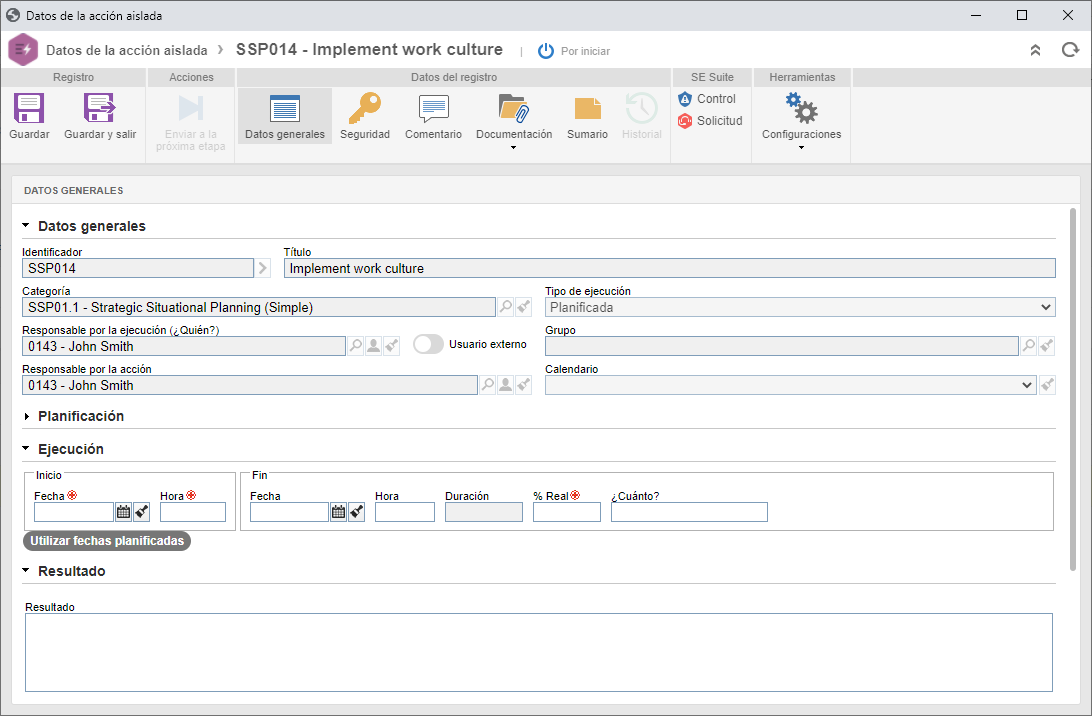The image size is (1092, 716).
Task: Search Grupo with magnifier icon
Action: tap(1028, 345)
